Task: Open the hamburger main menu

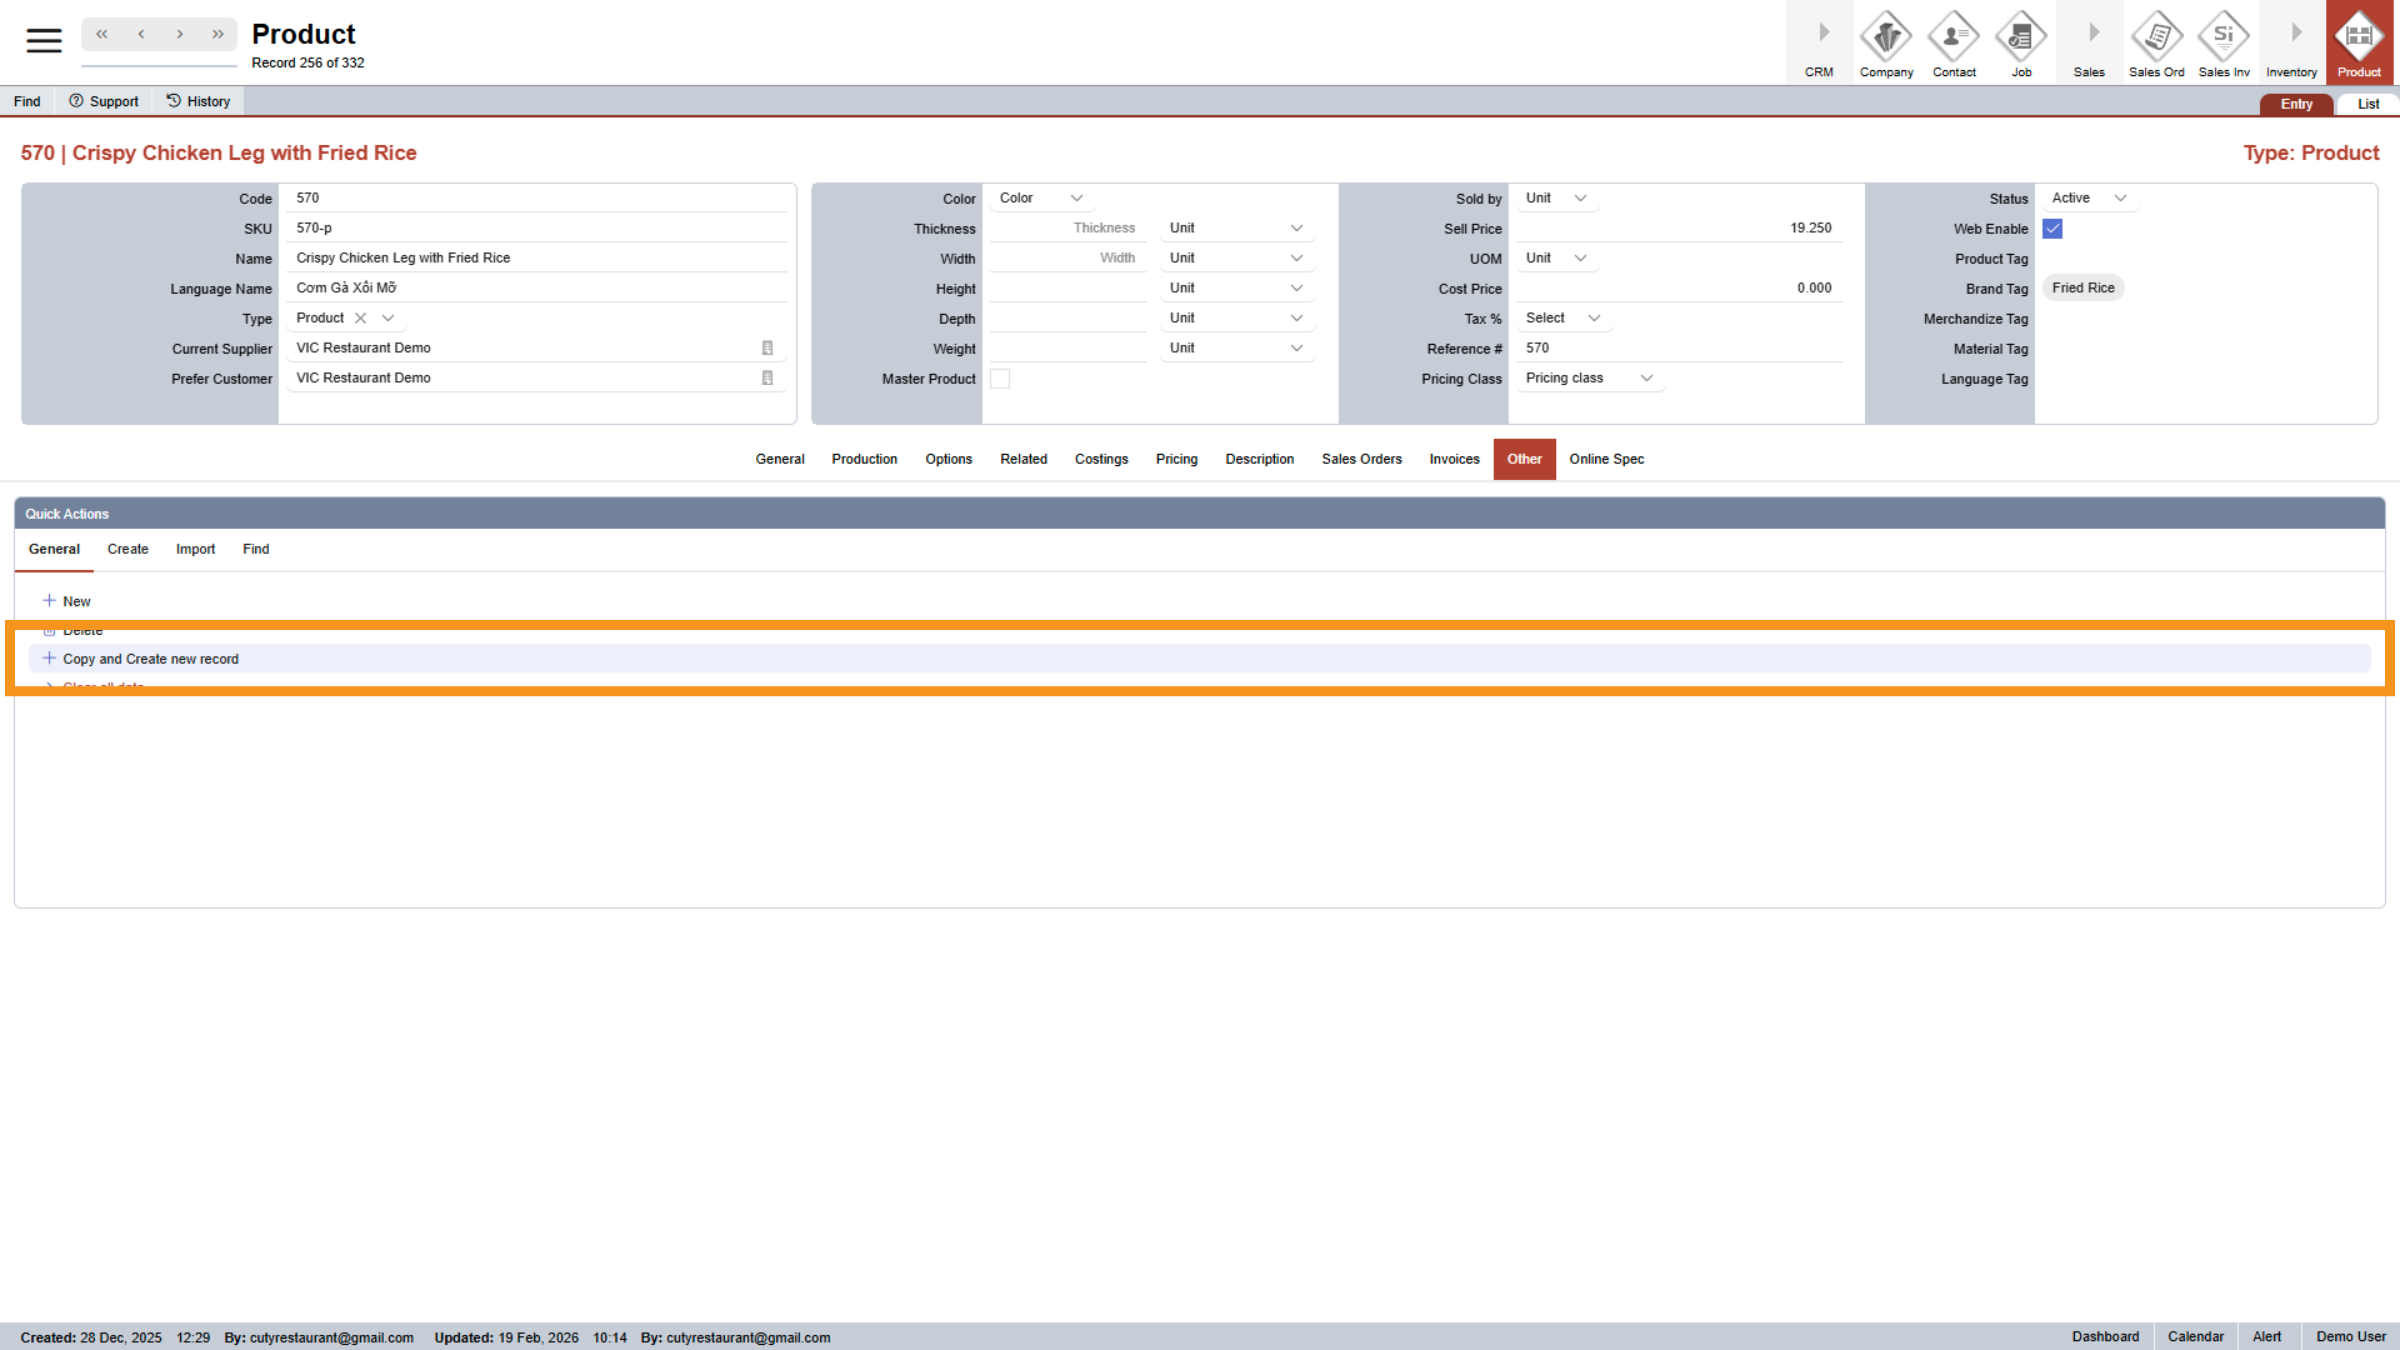Action: (x=43, y=40)
